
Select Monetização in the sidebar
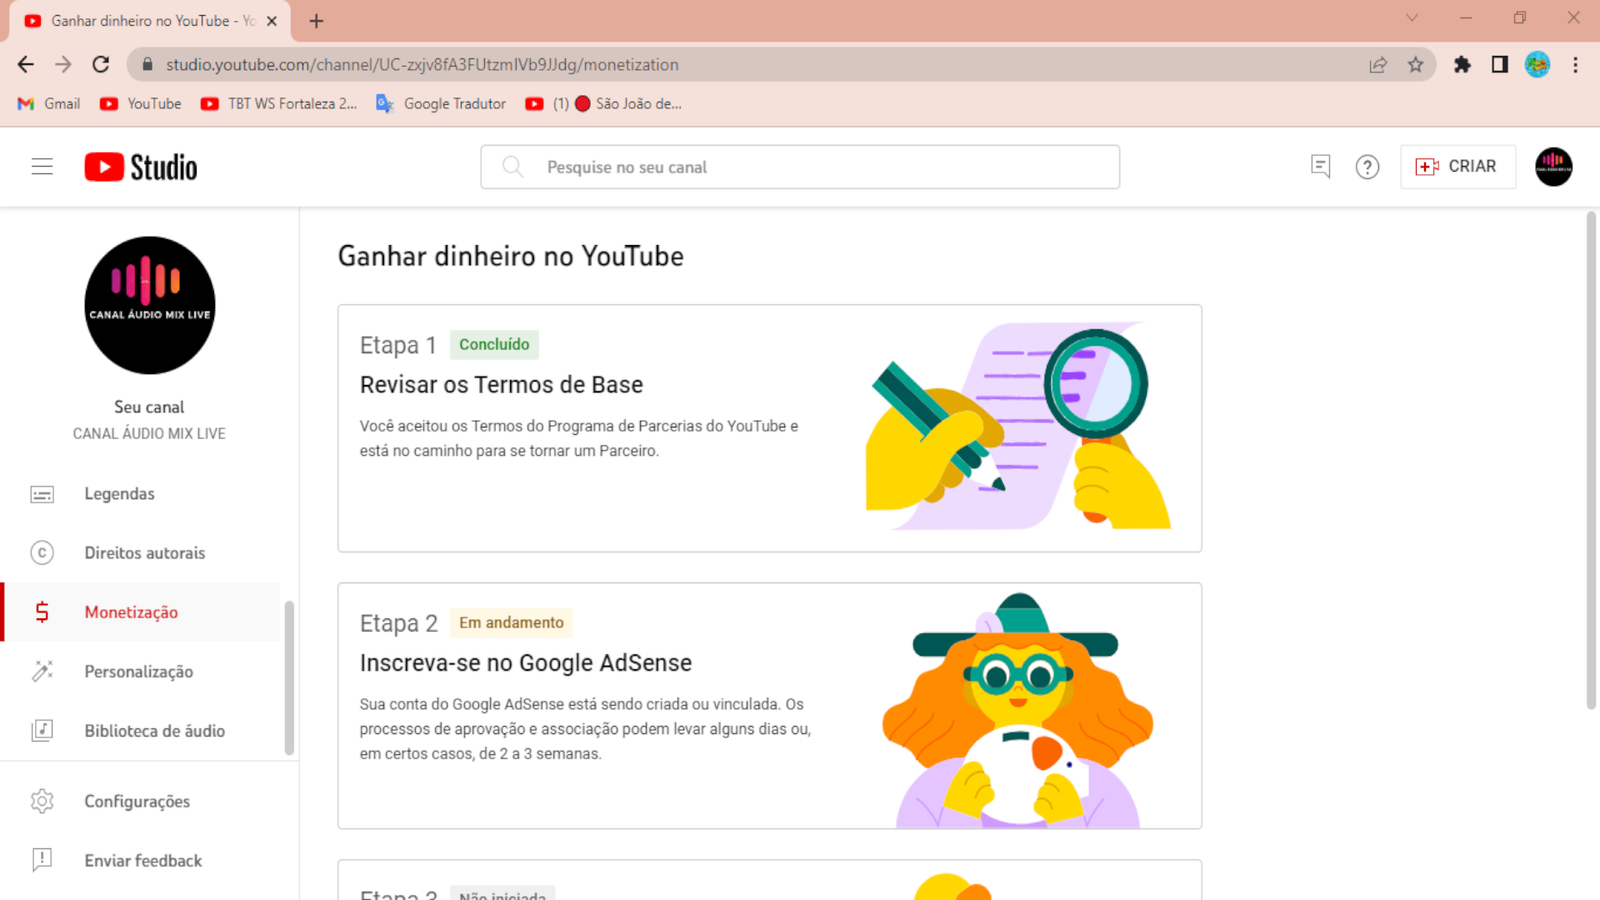(x=142, y=612)
